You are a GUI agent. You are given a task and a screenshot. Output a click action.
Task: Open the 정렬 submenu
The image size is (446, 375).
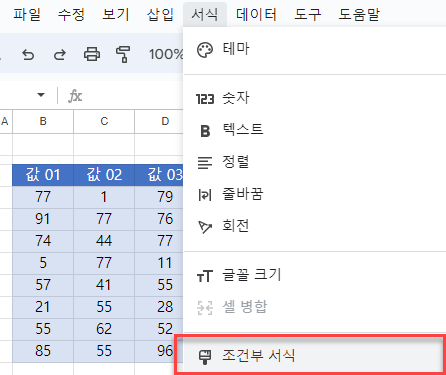click(315, 163)
